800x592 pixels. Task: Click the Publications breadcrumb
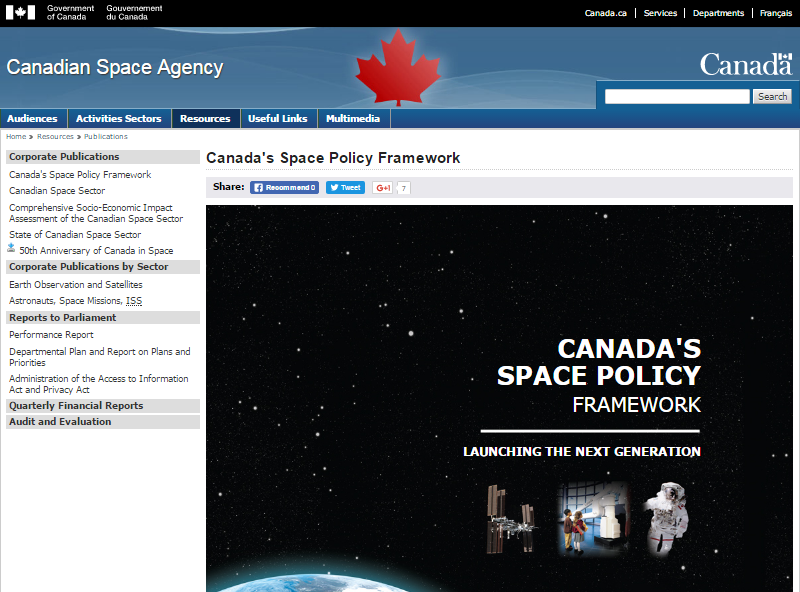click(106, 137)
